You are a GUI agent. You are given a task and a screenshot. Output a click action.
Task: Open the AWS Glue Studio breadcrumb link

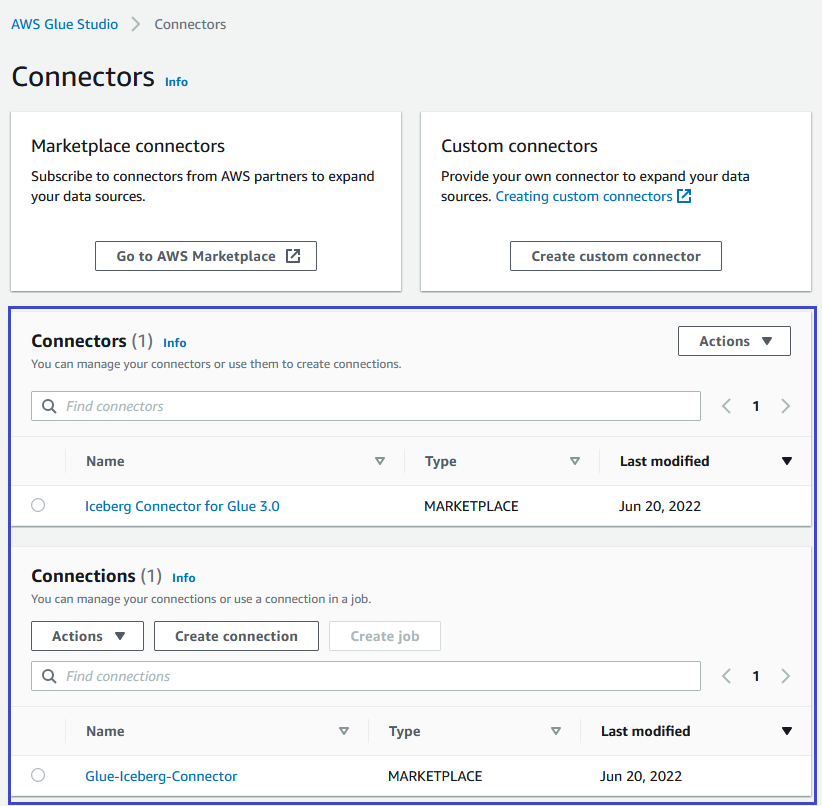[64, 24]
